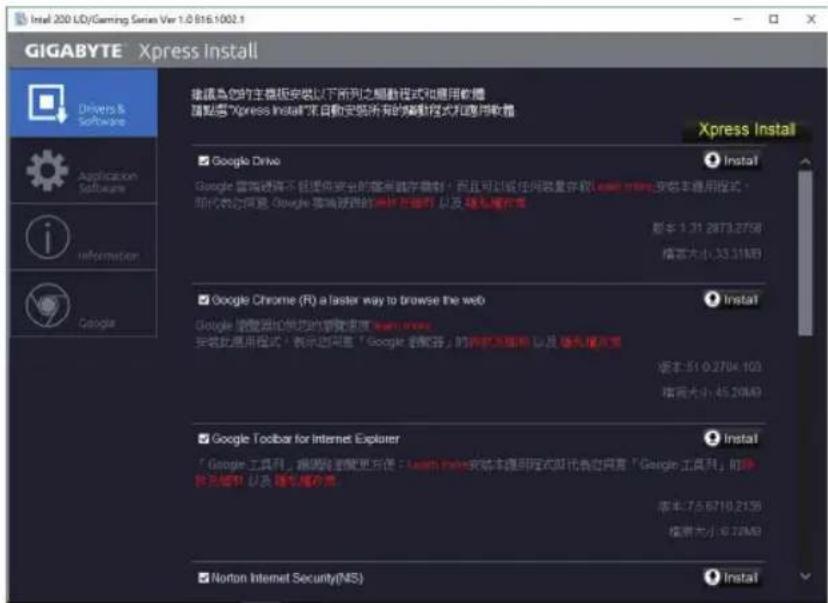Viewport: 828px width, 603px height.
Task: Click the Drivers & Software download icon
Action: coord(48,103)
